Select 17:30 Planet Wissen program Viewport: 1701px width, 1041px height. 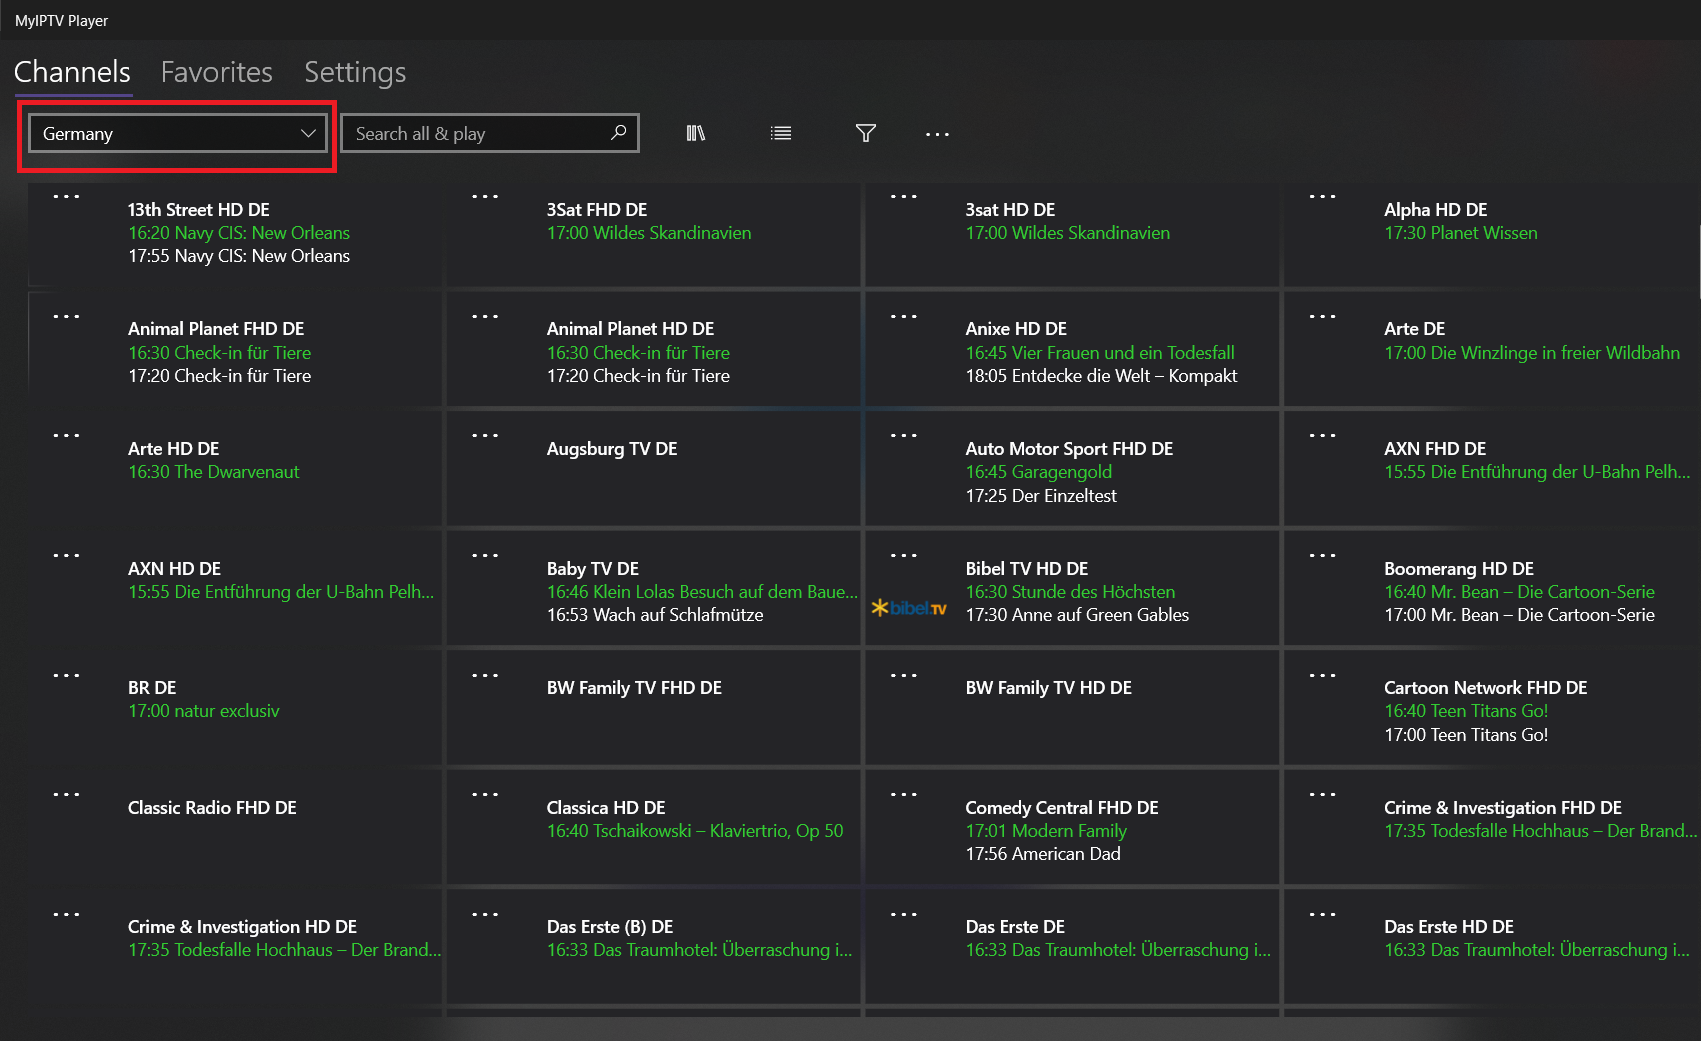tap(1461, 233)
